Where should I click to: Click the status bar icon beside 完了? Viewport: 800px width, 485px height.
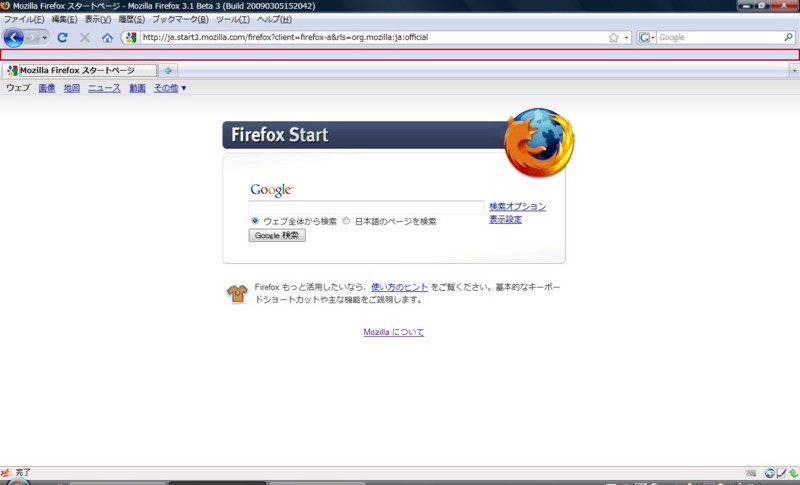pos(6,473)
